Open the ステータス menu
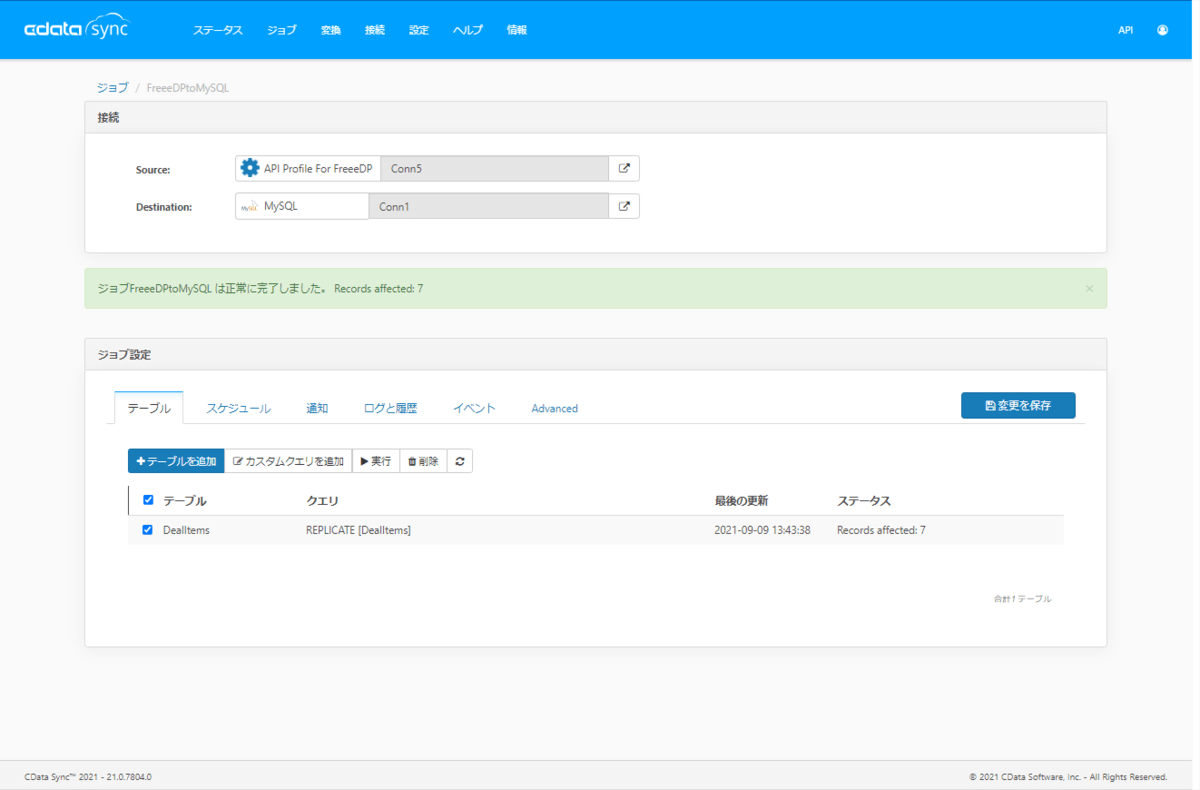 (x=218, y=30)
